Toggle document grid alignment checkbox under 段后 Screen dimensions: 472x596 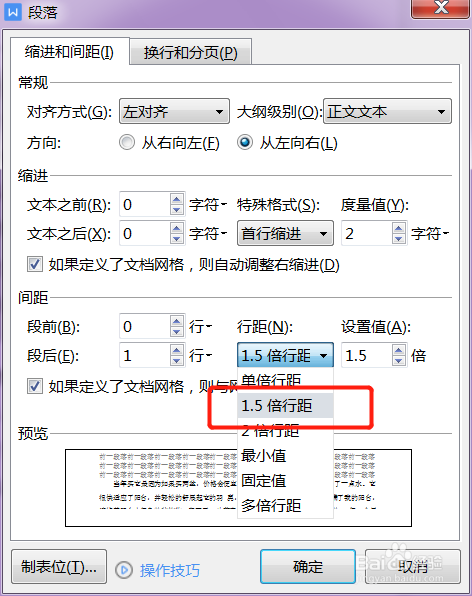point(35,386)
